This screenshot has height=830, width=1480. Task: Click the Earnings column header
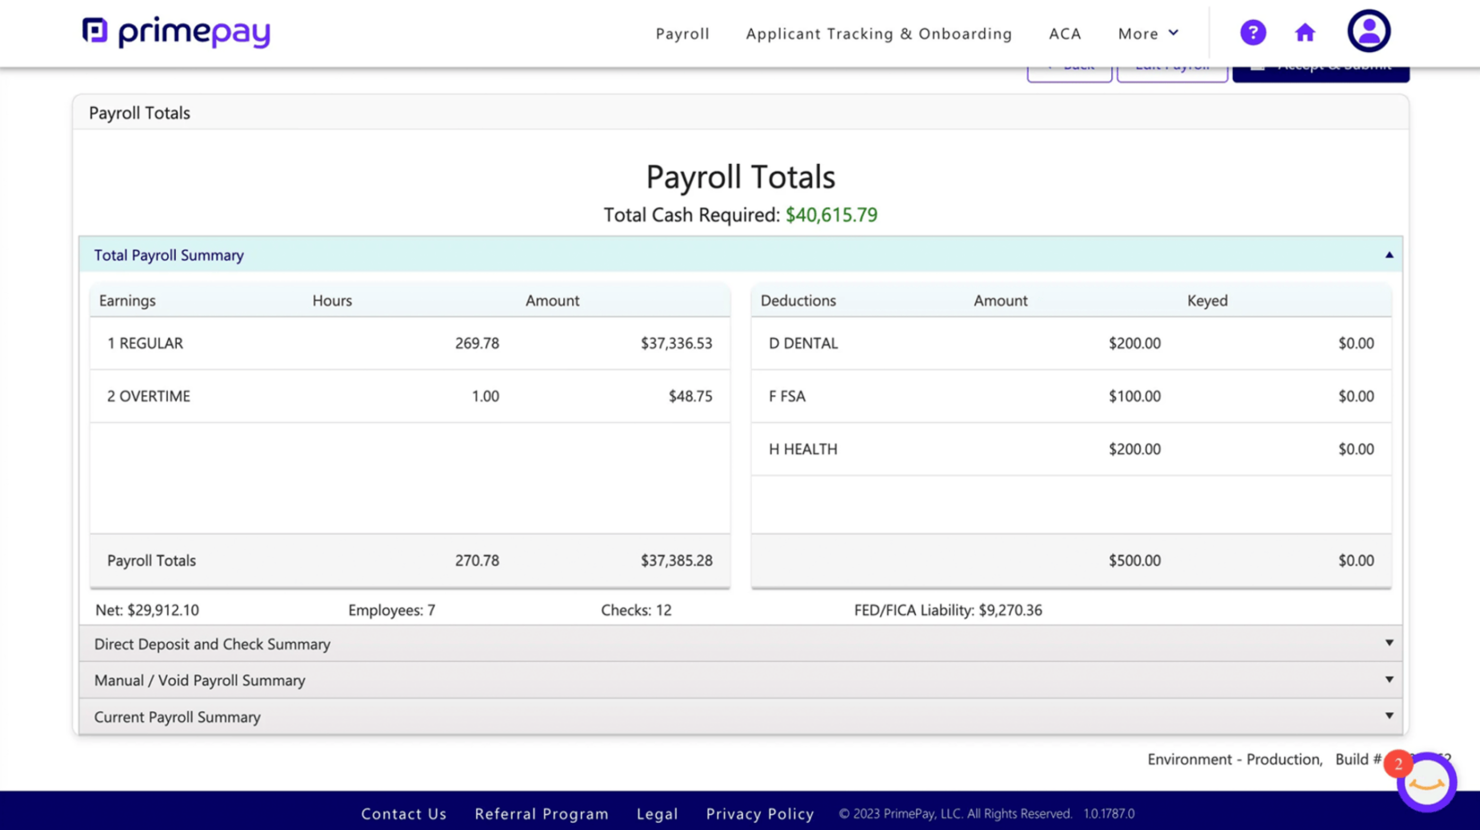(127, 300)
